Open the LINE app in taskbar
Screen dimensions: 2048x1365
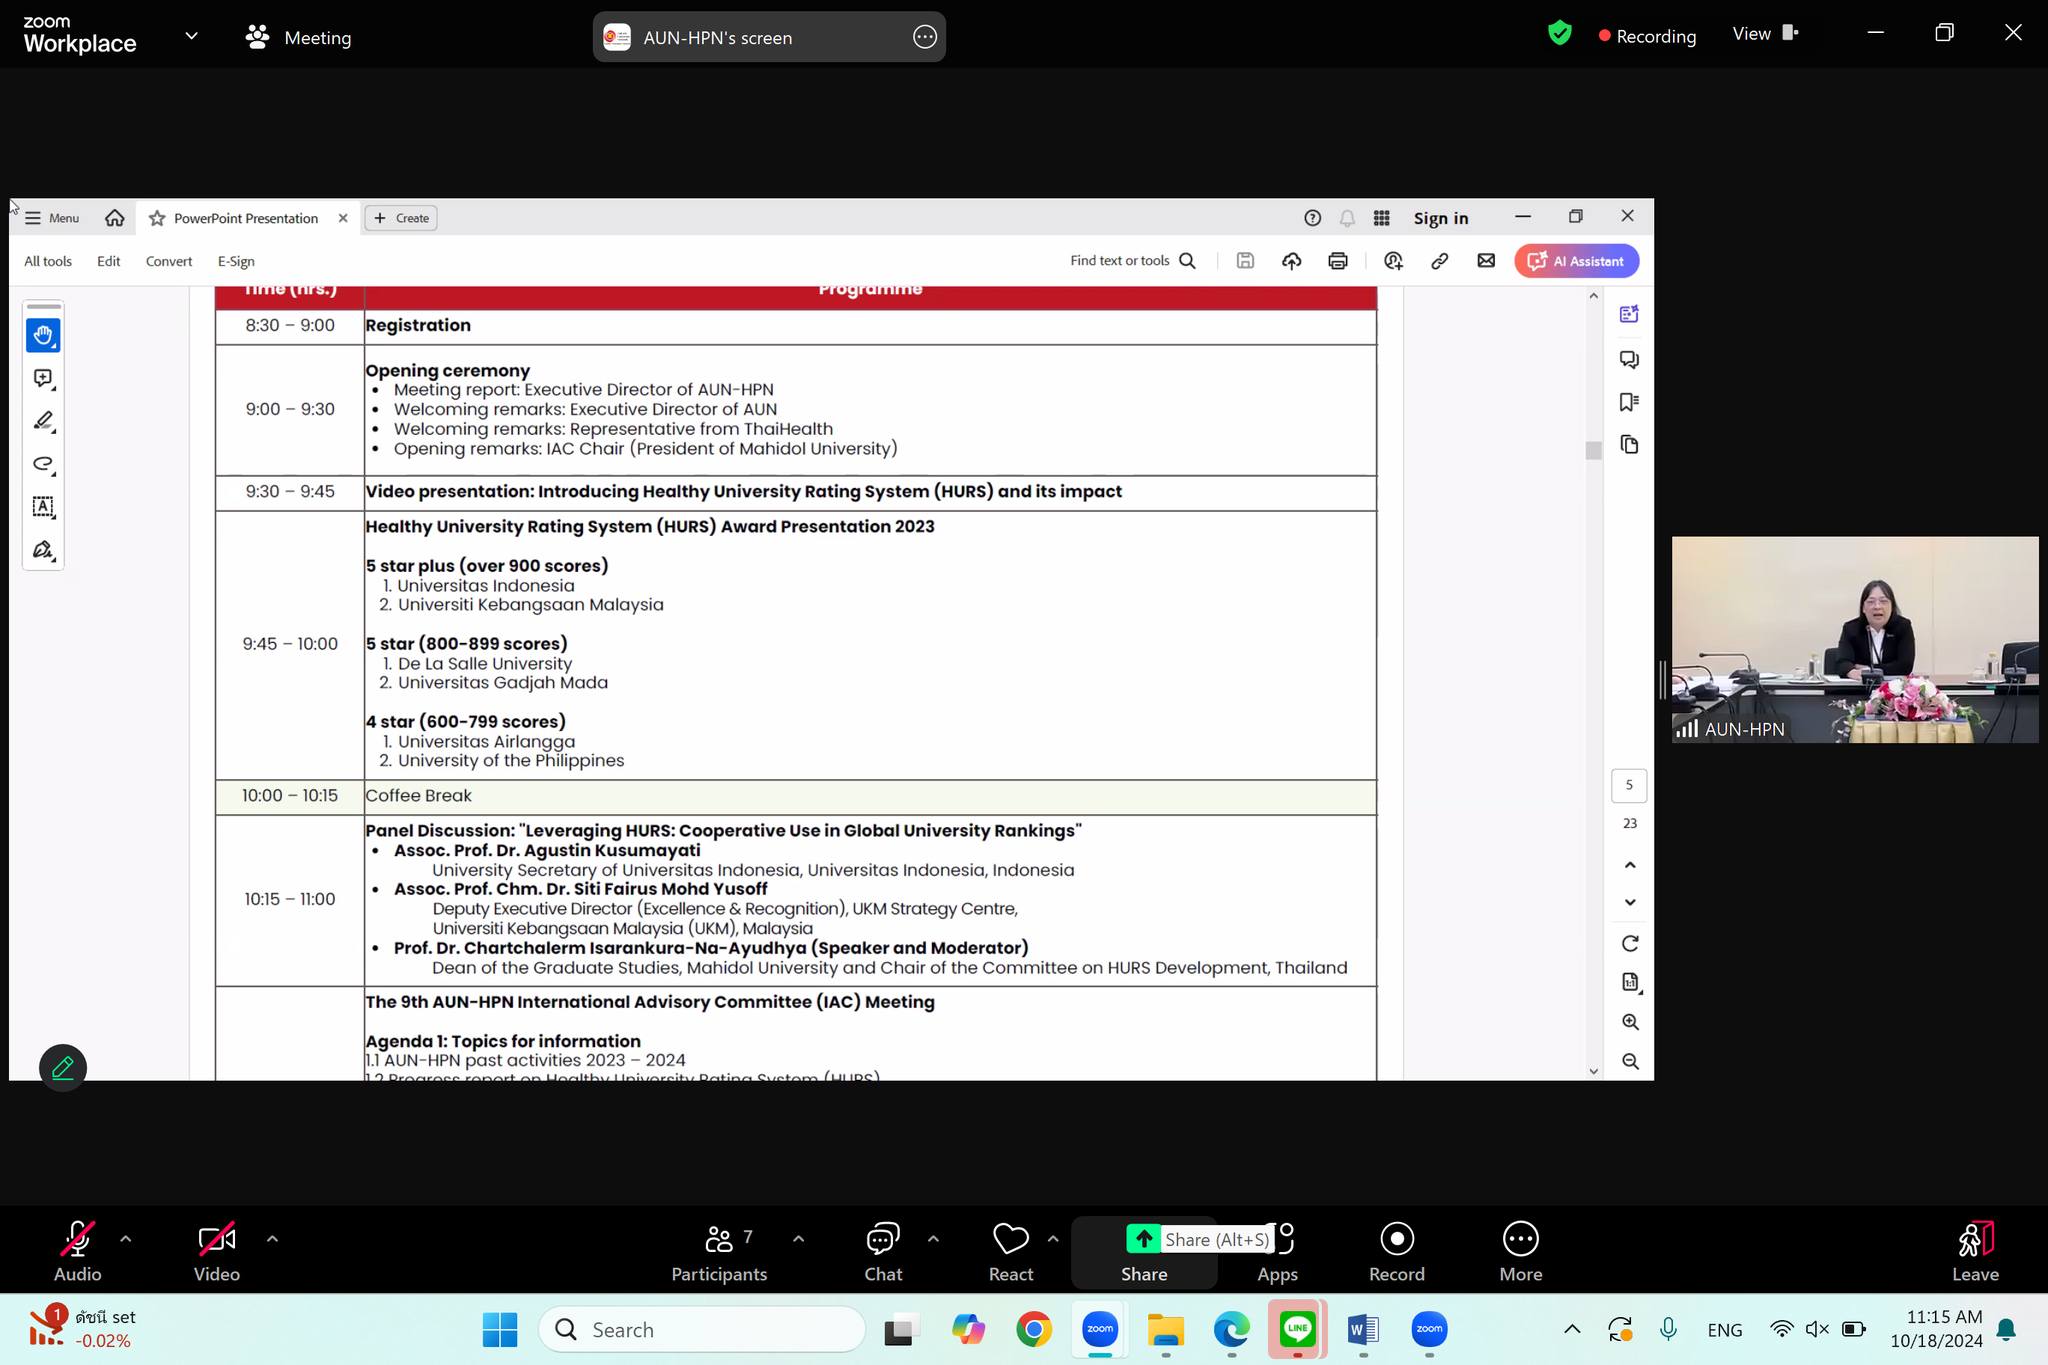coord(1297,1329)
